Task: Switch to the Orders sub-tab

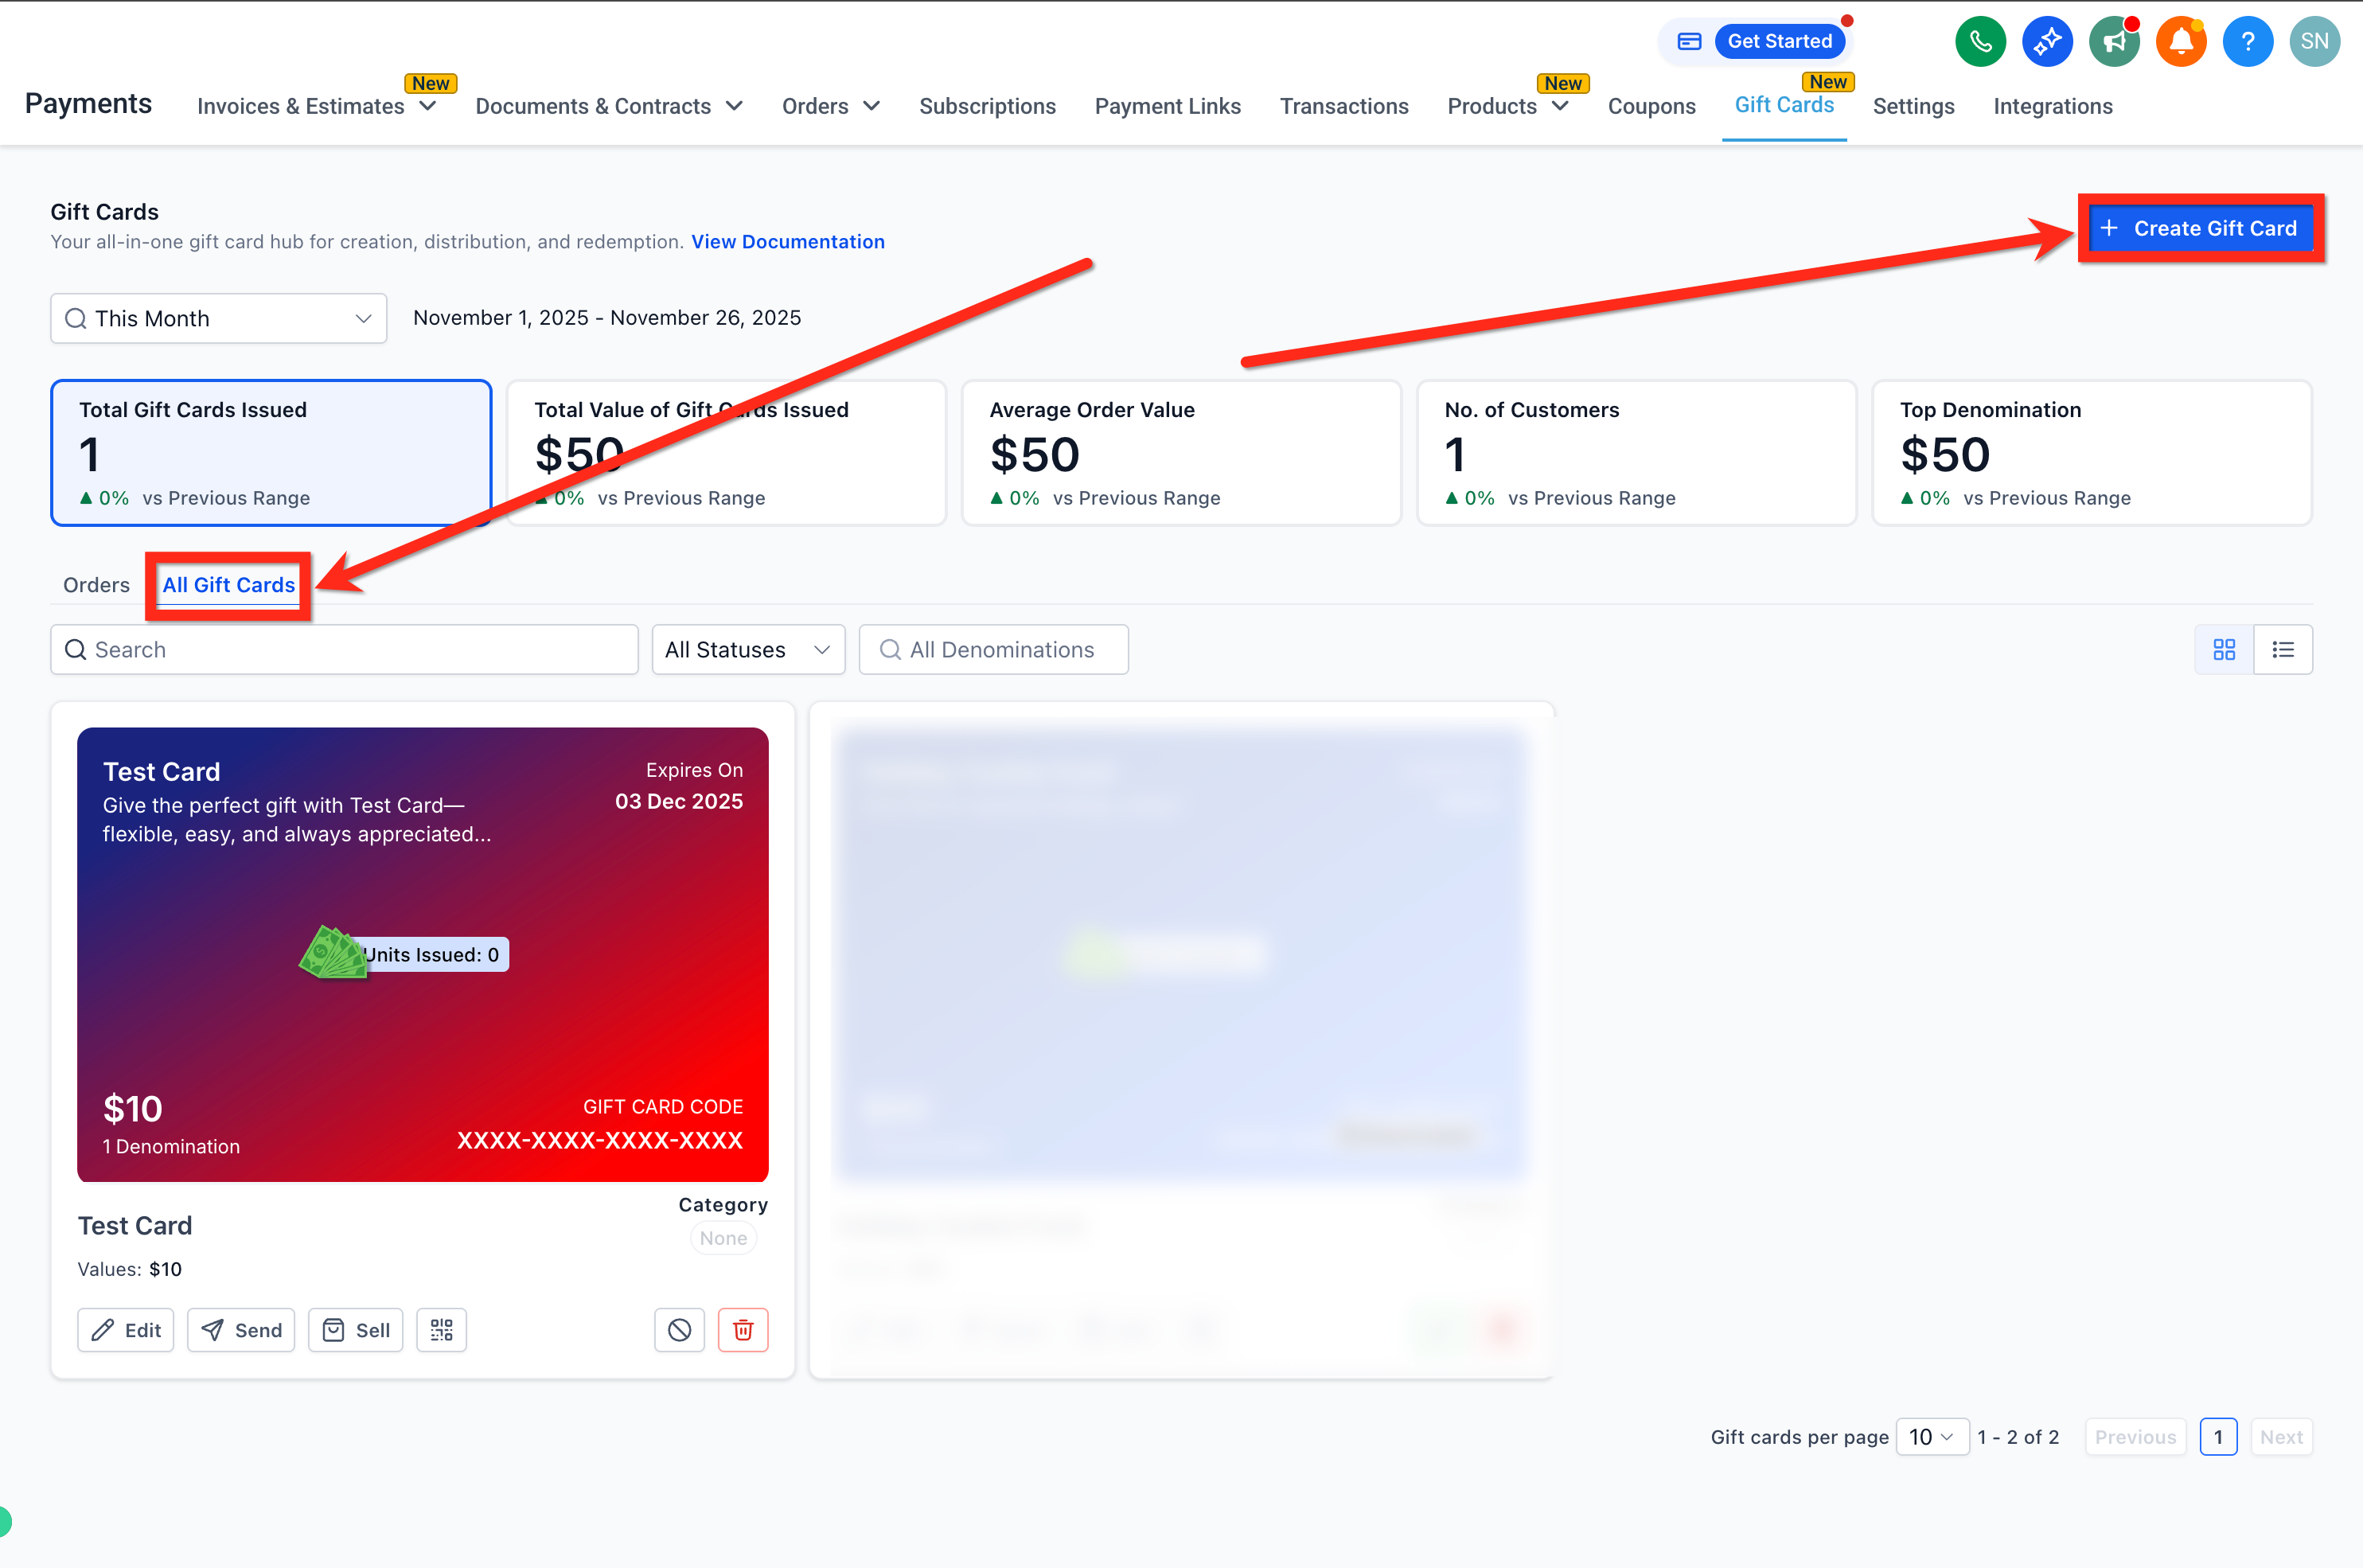Action: coord(96,585)
